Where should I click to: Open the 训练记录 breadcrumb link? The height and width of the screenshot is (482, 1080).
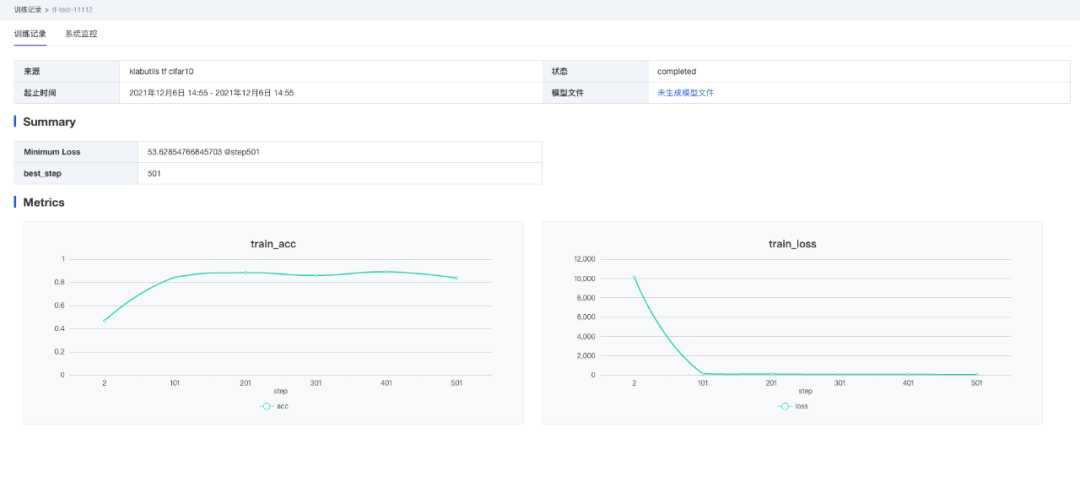[28, 9]
